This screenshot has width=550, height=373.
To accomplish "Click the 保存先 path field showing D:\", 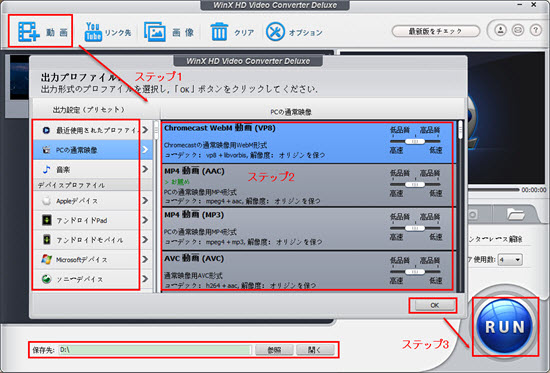I will click(x=155, y=350).
